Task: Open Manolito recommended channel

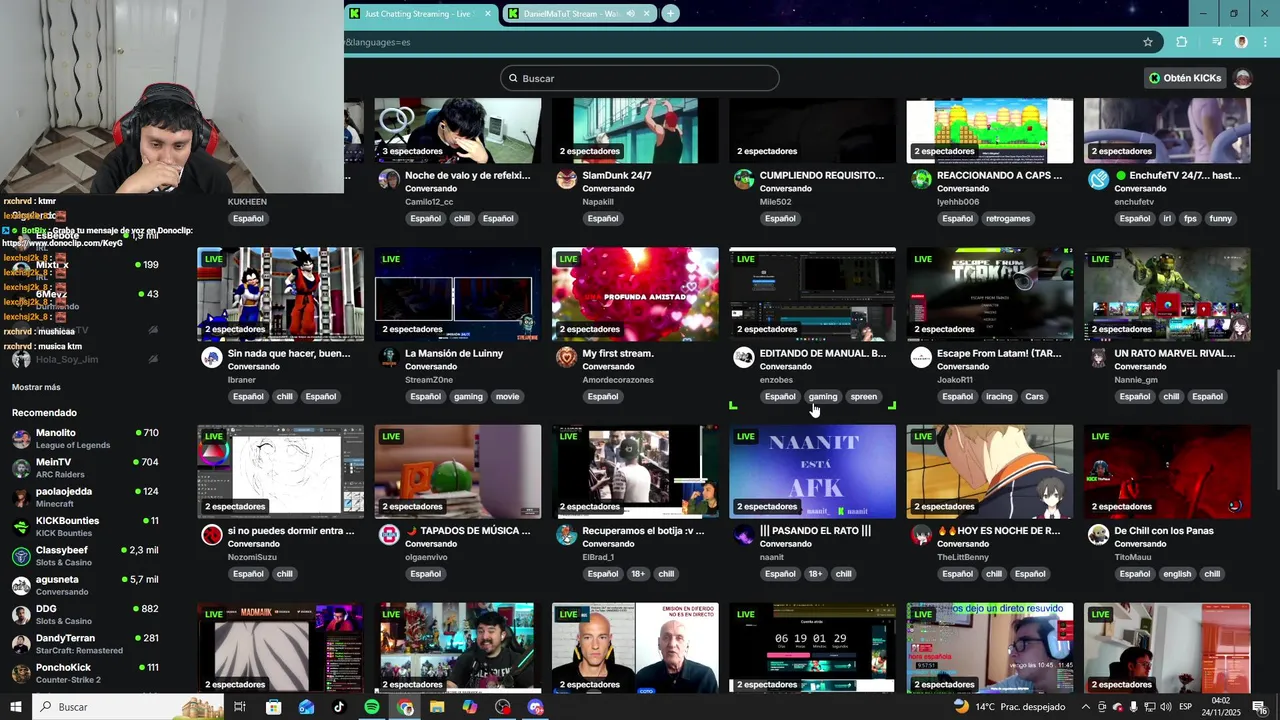Action: [x=85, y=439]
